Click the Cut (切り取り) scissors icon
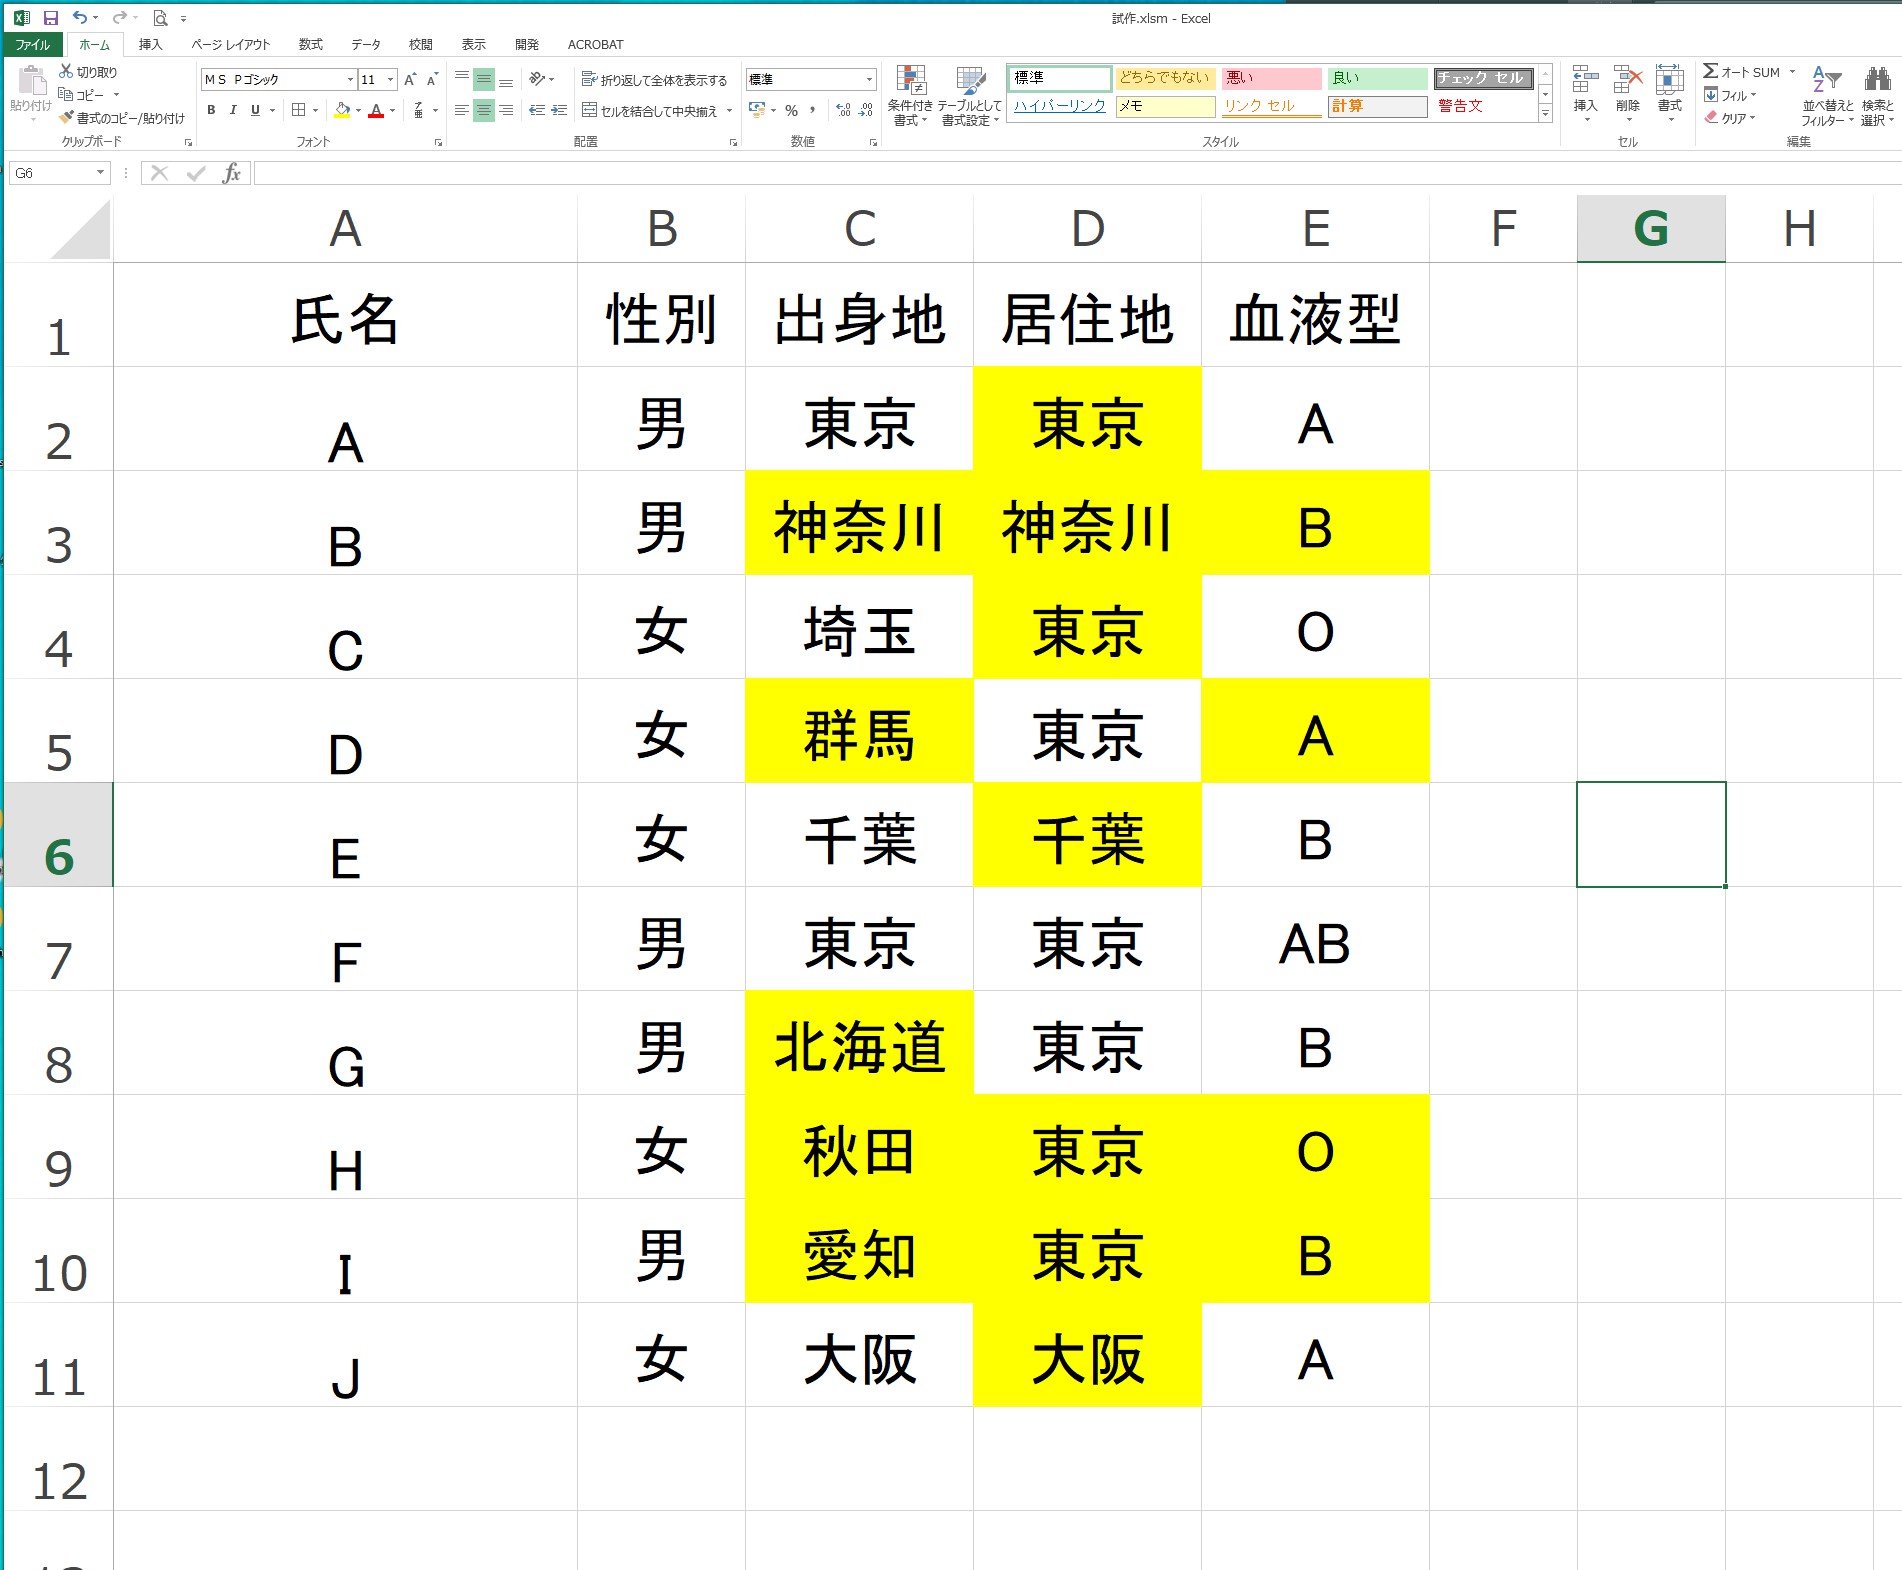Viewport: 1902px width, 1570px height. pyautogui.click(x=66, y=71)
